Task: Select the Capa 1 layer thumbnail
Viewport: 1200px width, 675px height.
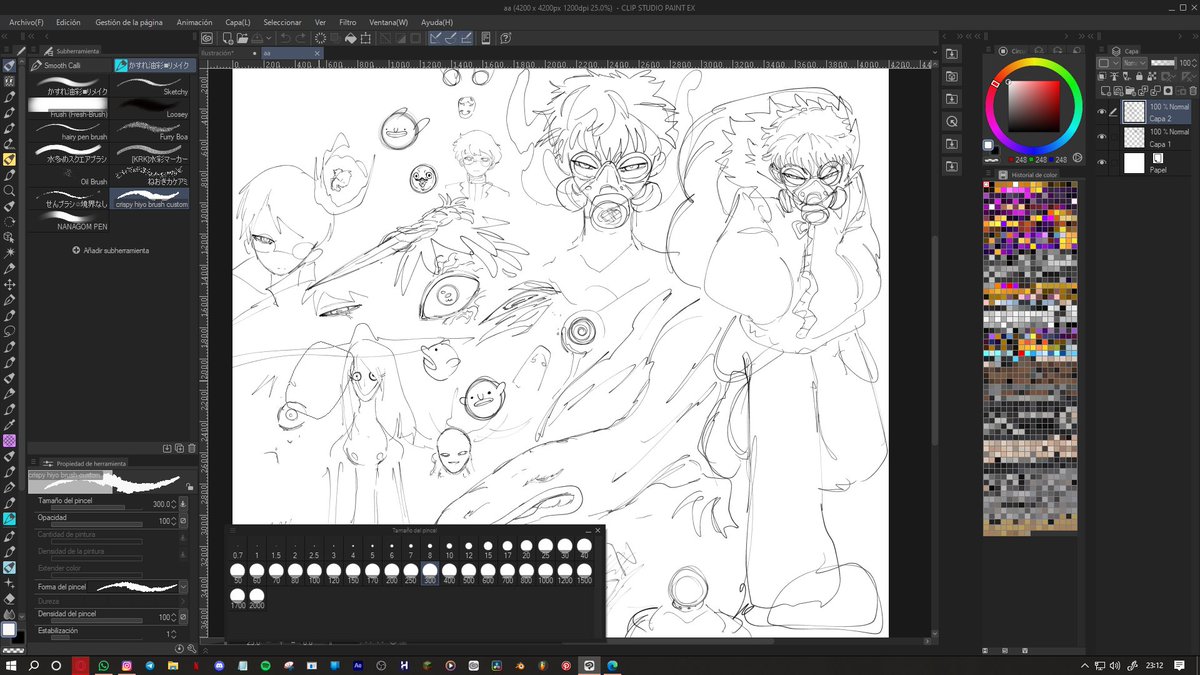Action: click(1134, 136)
